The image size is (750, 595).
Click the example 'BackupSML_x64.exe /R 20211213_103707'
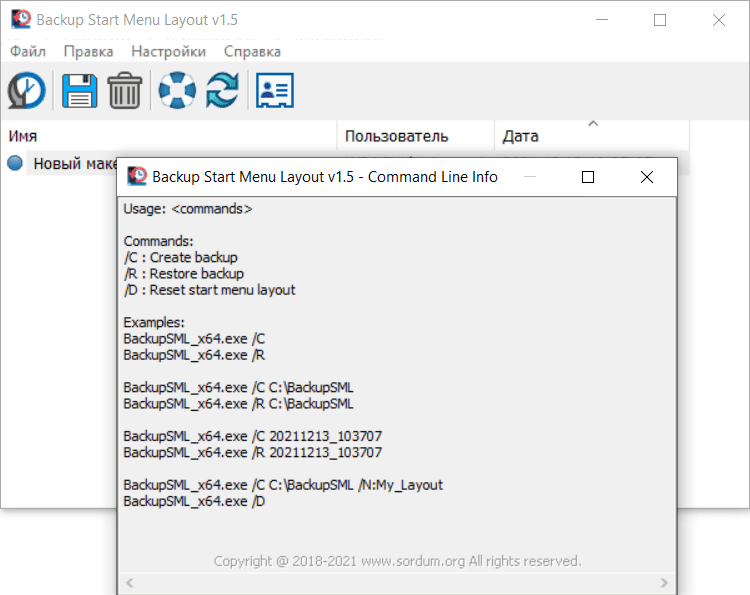click(x=253, y=452)
